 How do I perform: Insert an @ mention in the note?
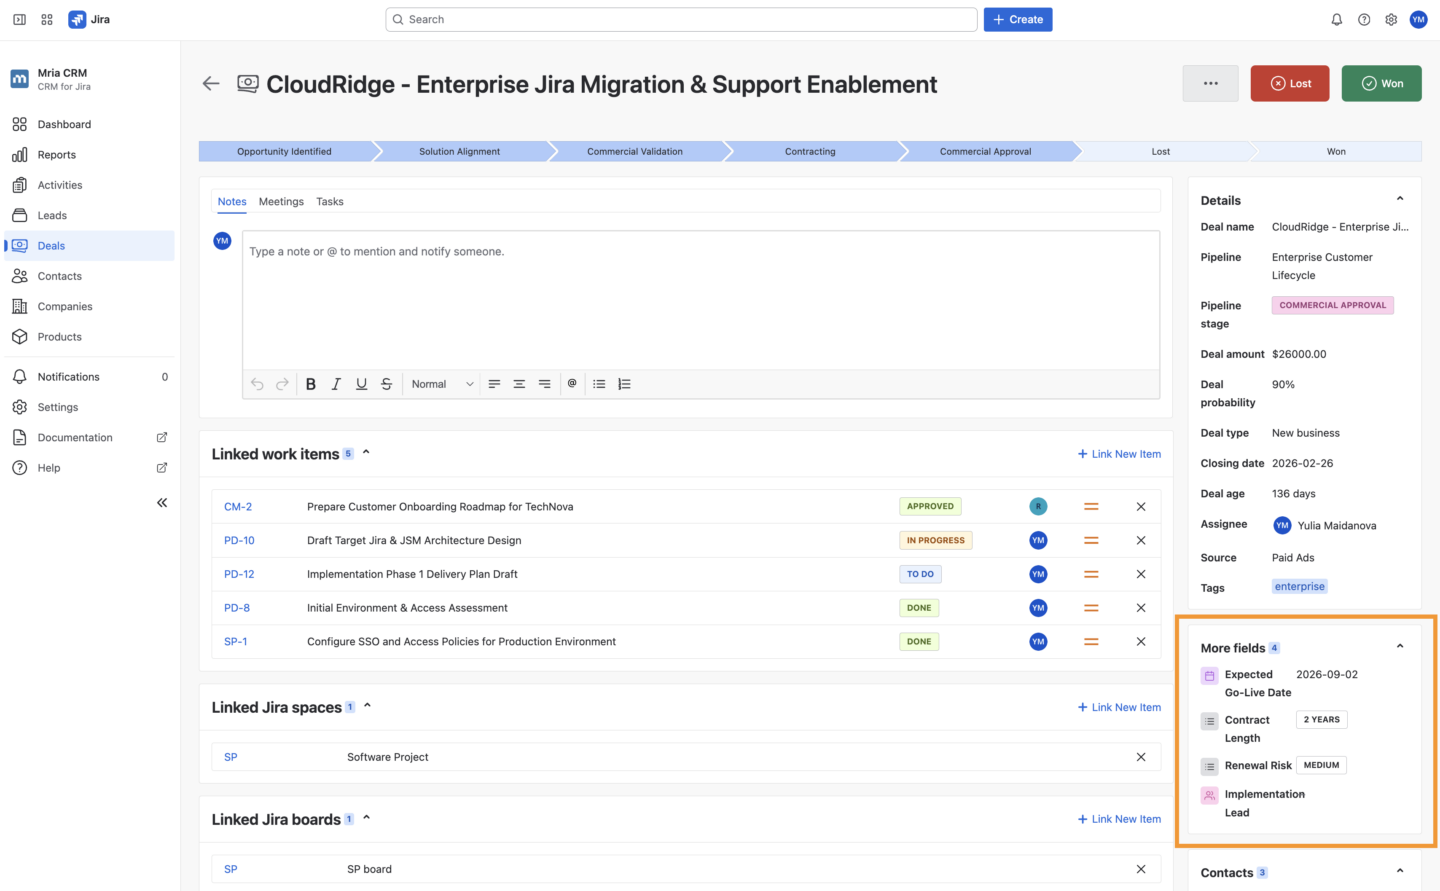(x=572, y=383)
